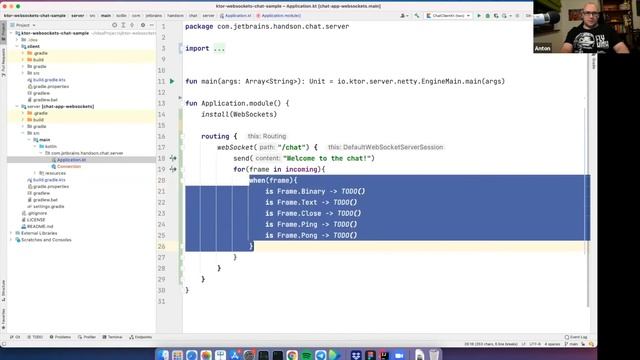Toggle fold of import block on line 3
Viewport: 640px width, 360px height.
(181, 49)
